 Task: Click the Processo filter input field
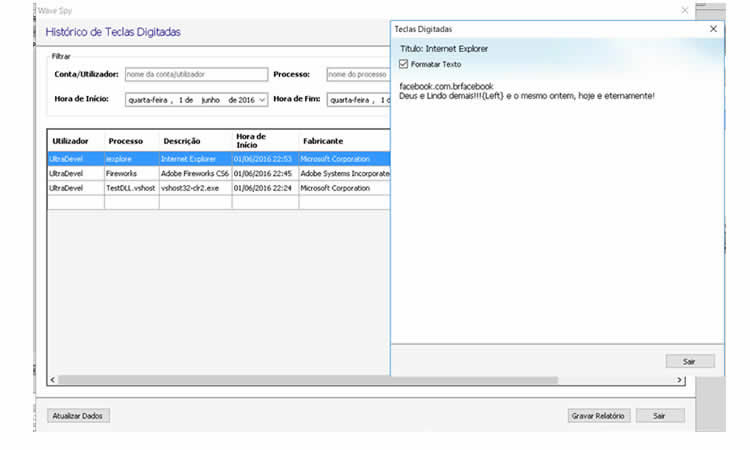(356, 74)
